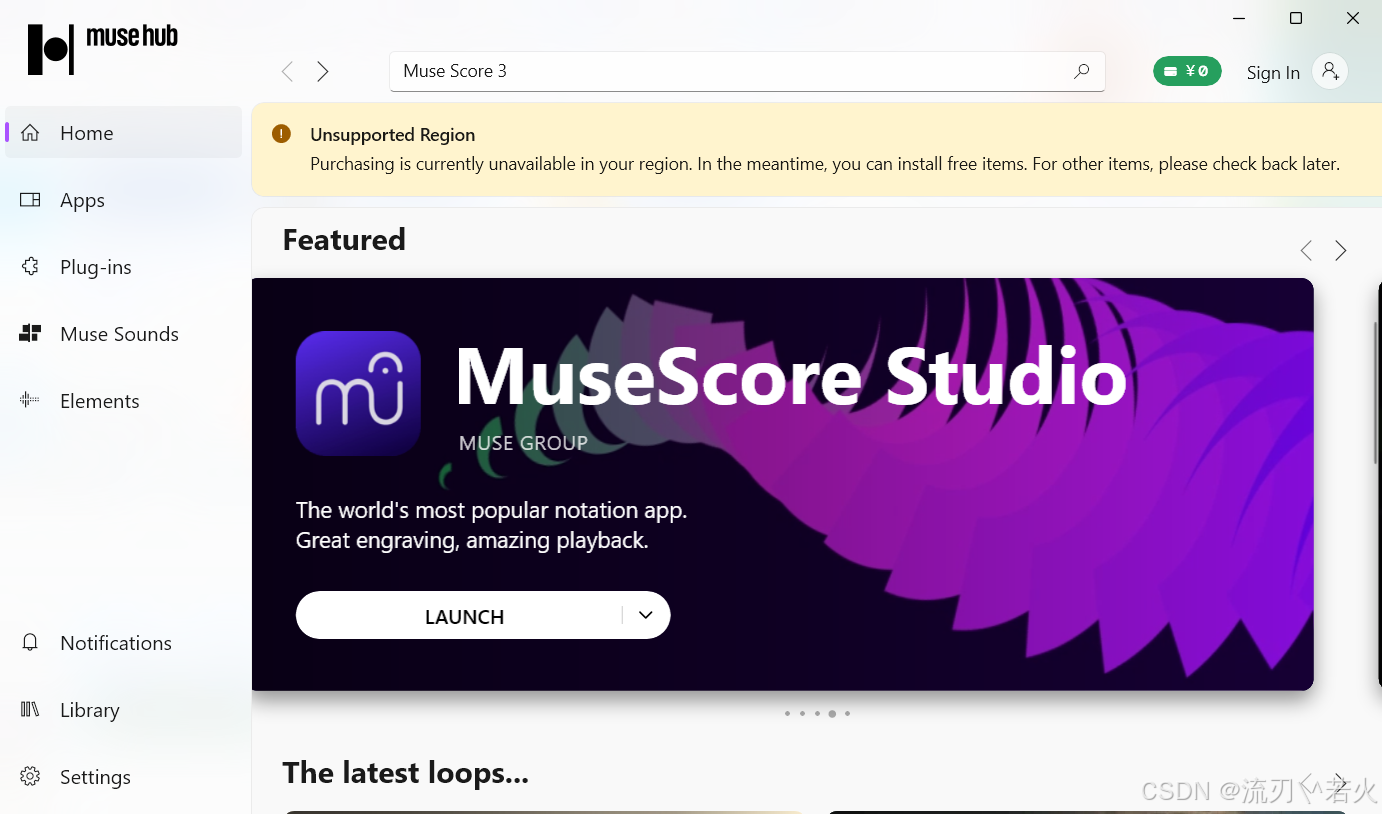Open Settings from the sidebar
1382x814 pixels.
(x=123, y=777)
